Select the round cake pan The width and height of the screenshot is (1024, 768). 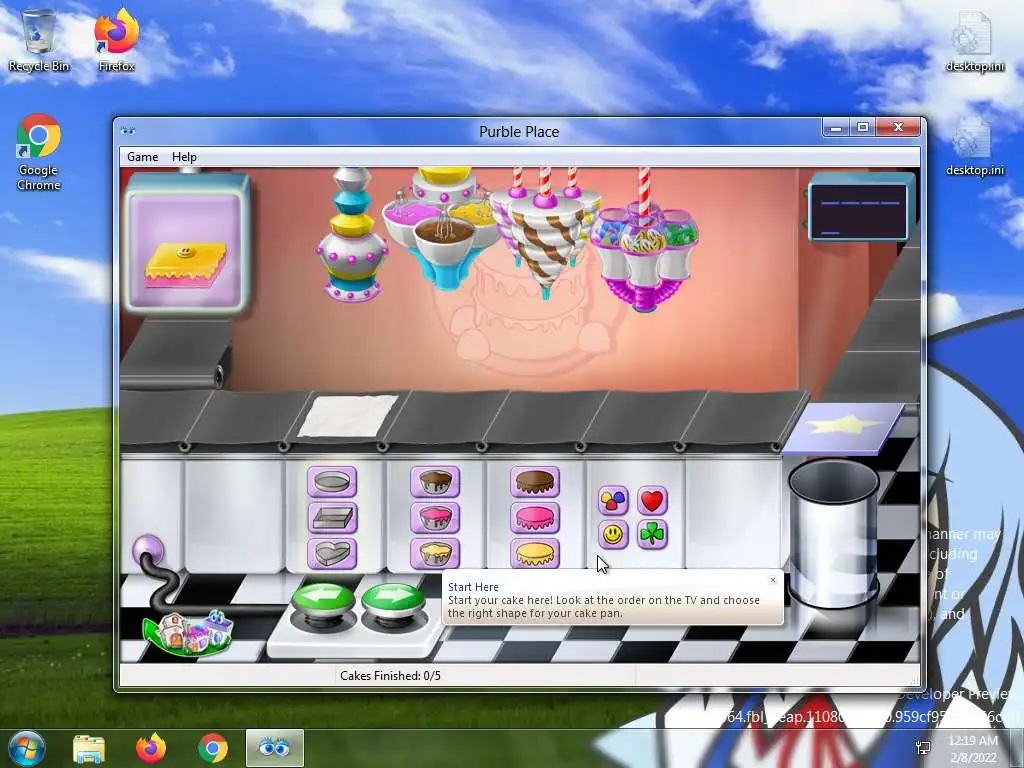332,482
